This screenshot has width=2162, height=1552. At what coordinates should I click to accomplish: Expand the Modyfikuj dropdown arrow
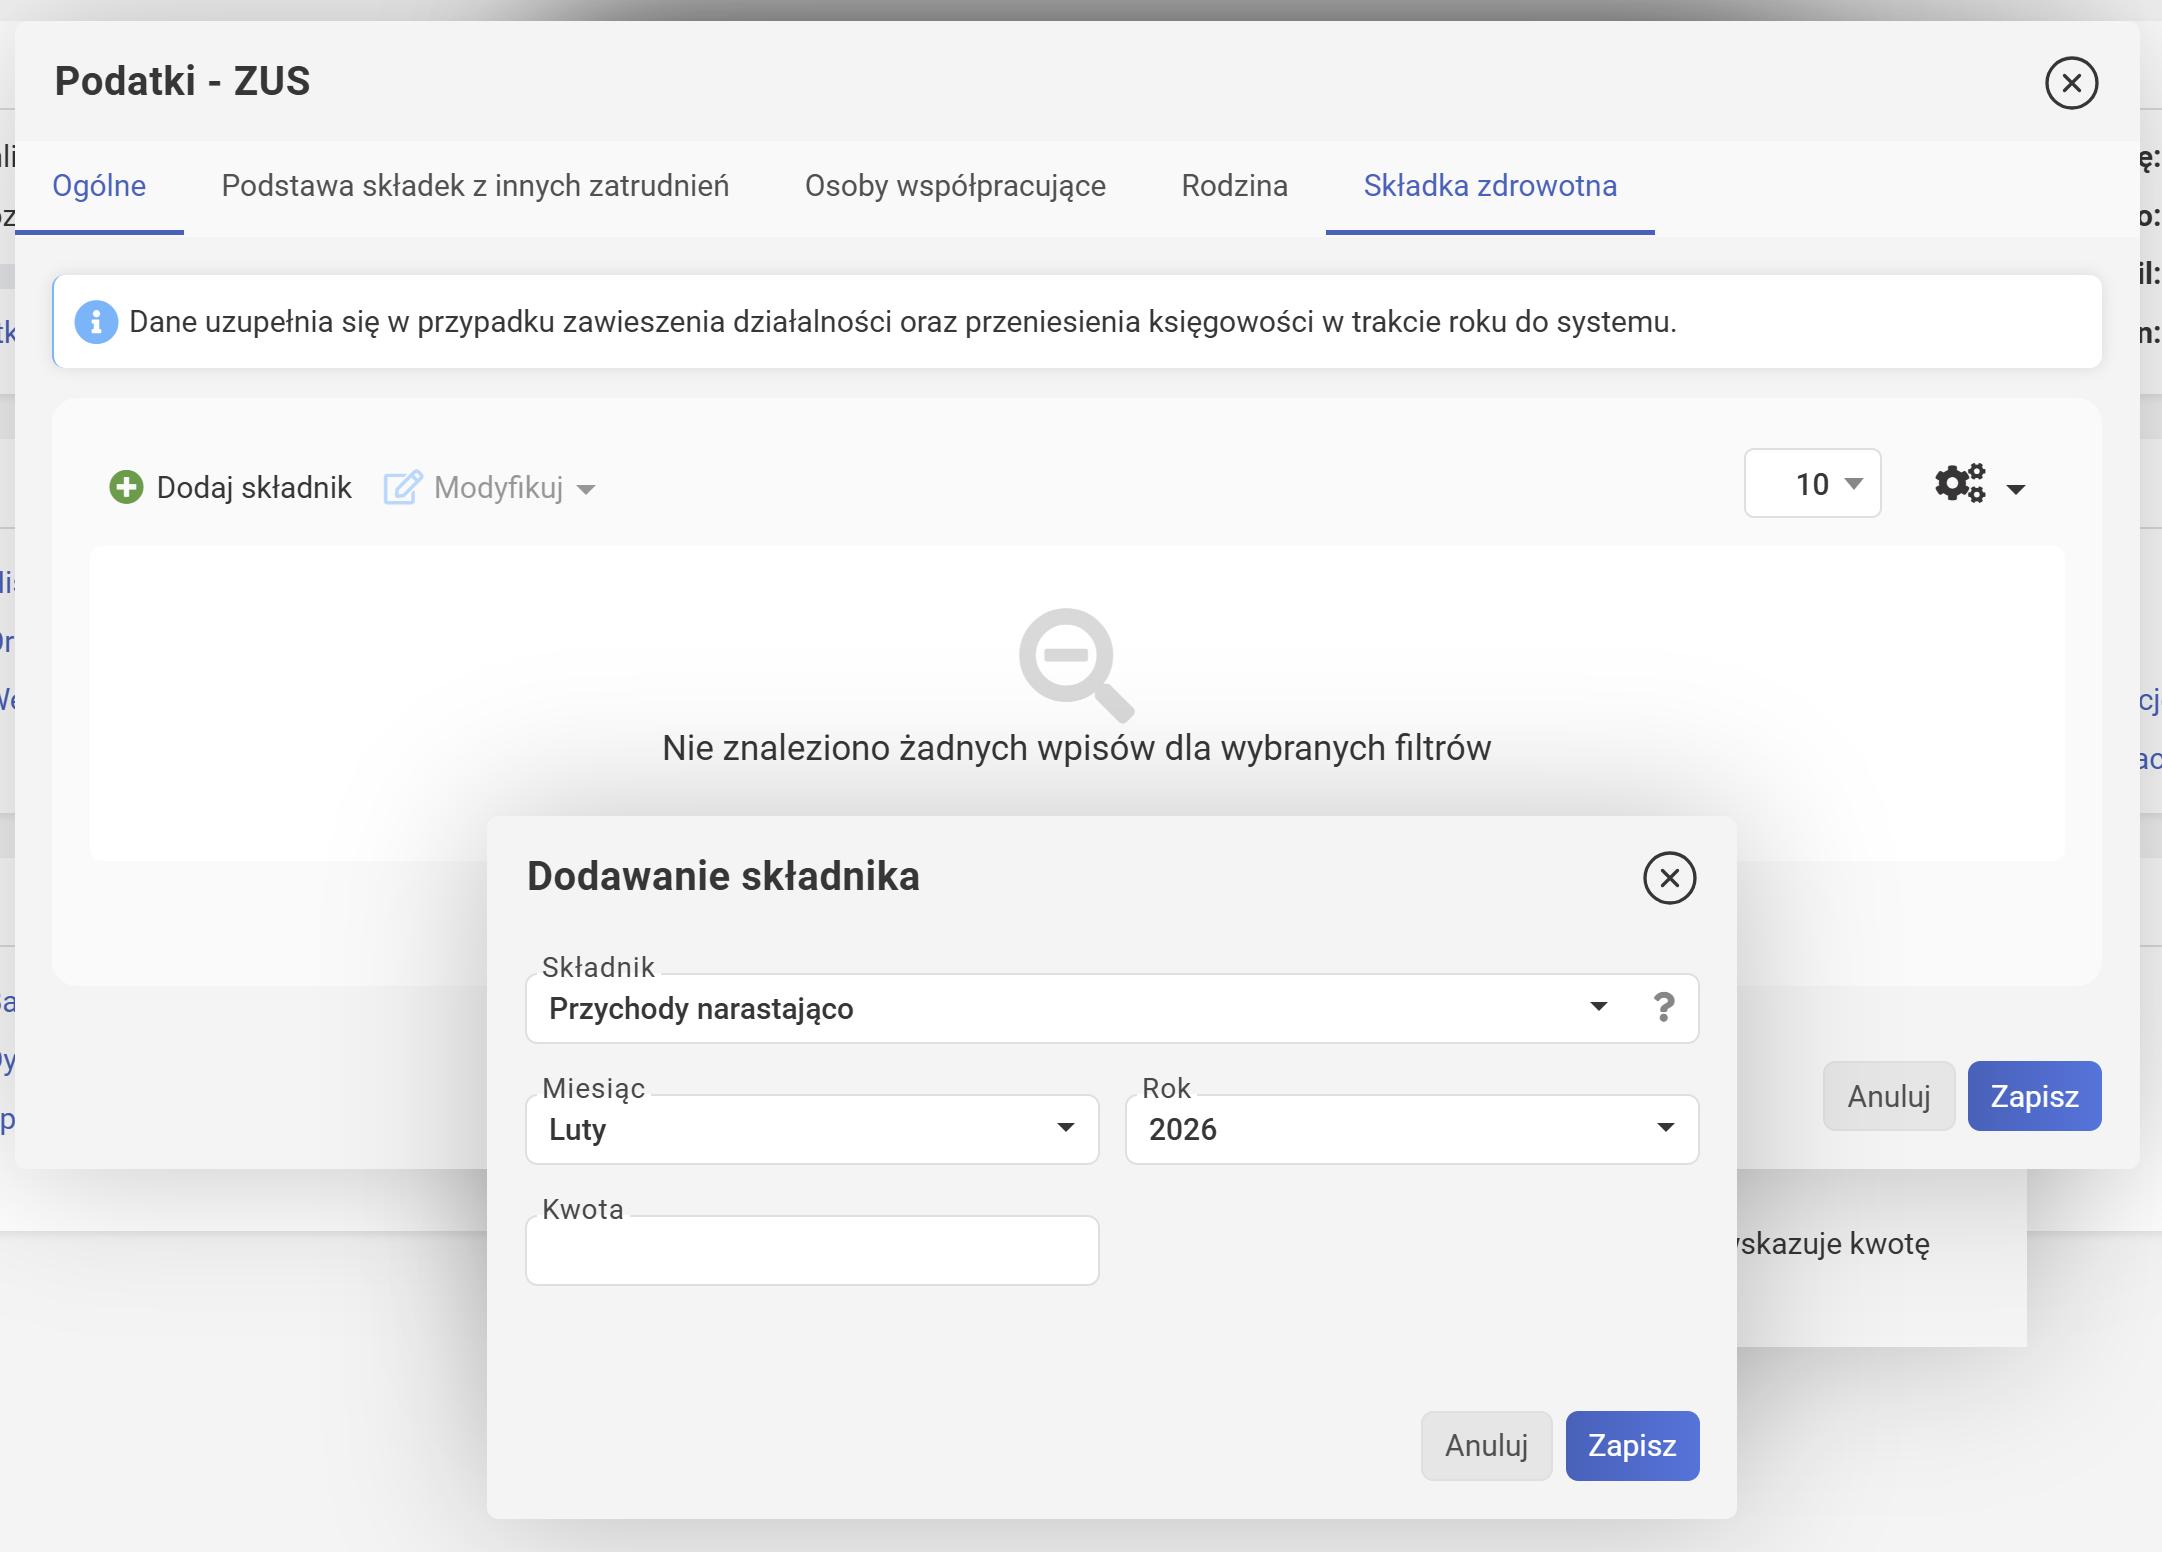(x=587, y=489)
